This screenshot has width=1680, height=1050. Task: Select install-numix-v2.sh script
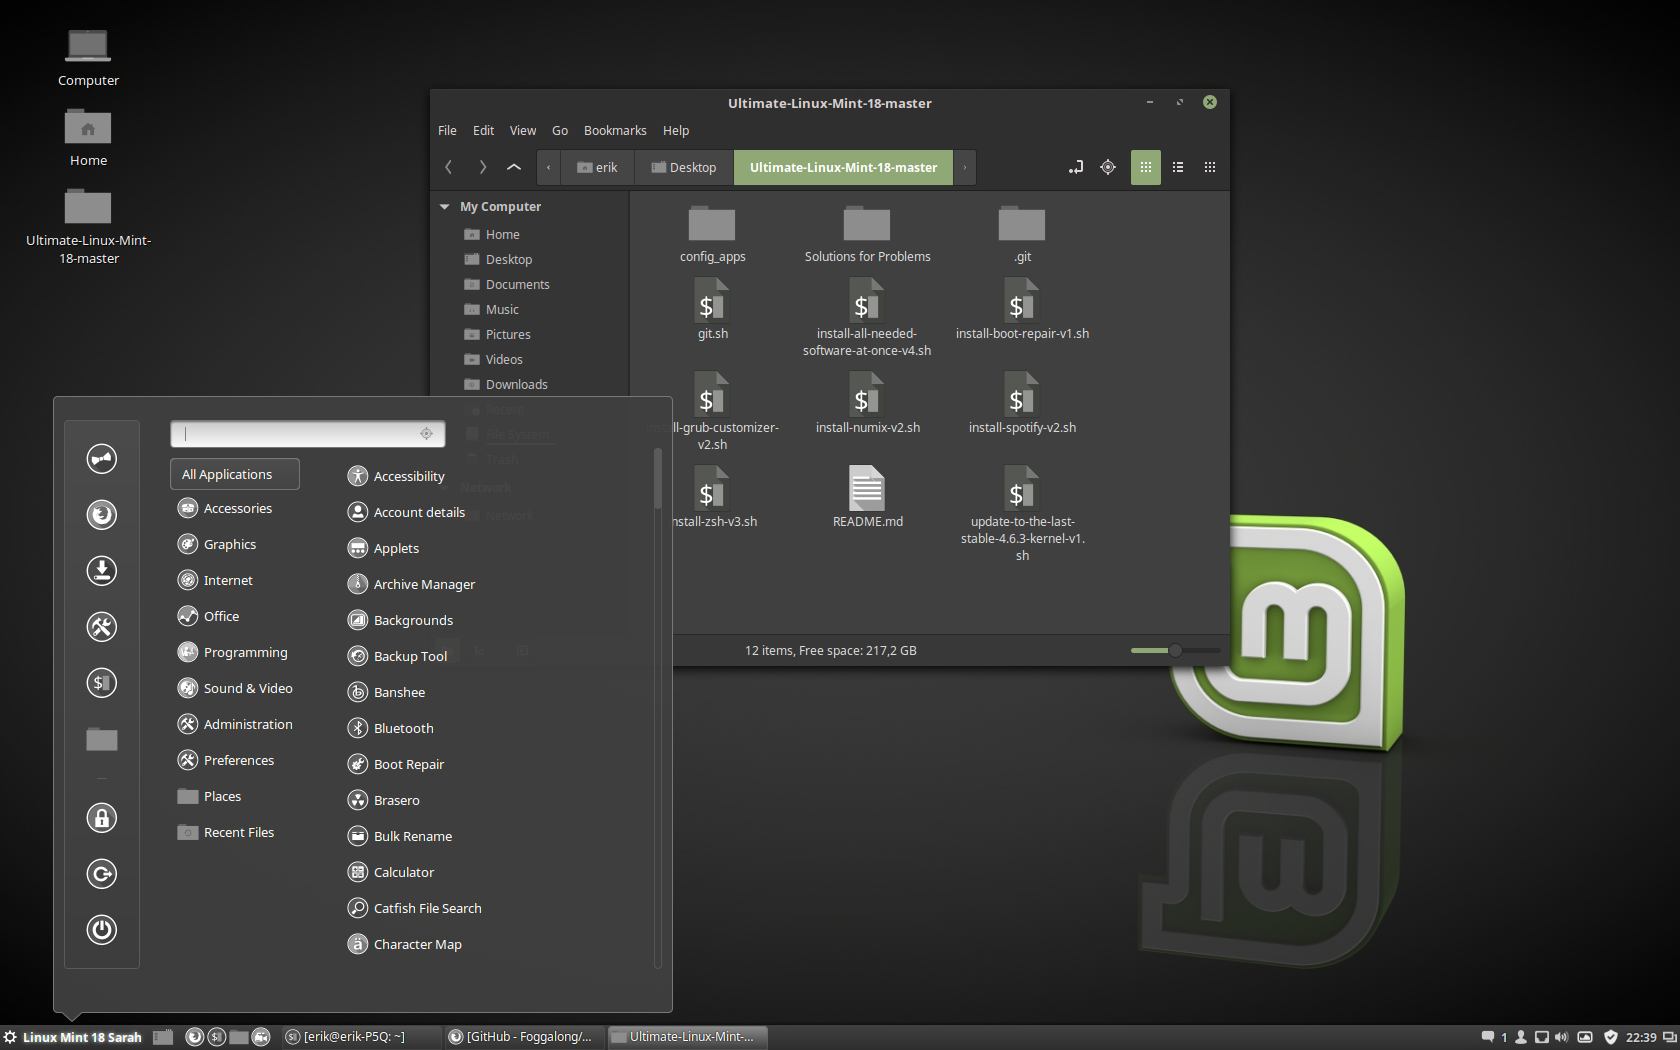click(x=867, y=403)
